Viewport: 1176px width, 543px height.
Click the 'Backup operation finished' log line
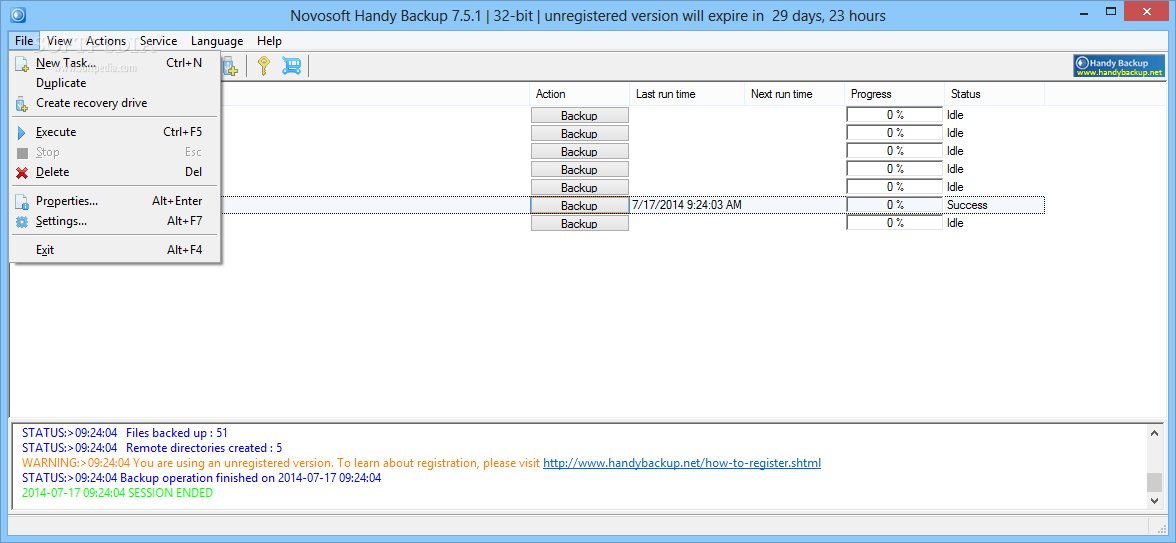(201, 478)
